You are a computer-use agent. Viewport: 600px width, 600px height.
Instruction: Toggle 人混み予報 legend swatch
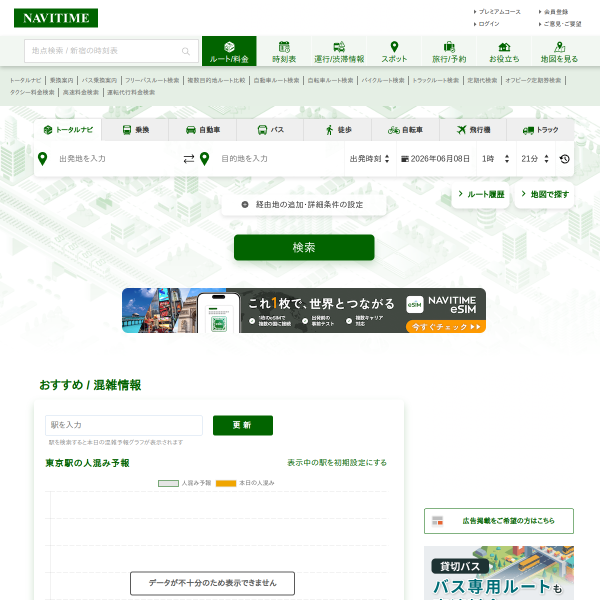pos(168,483)
